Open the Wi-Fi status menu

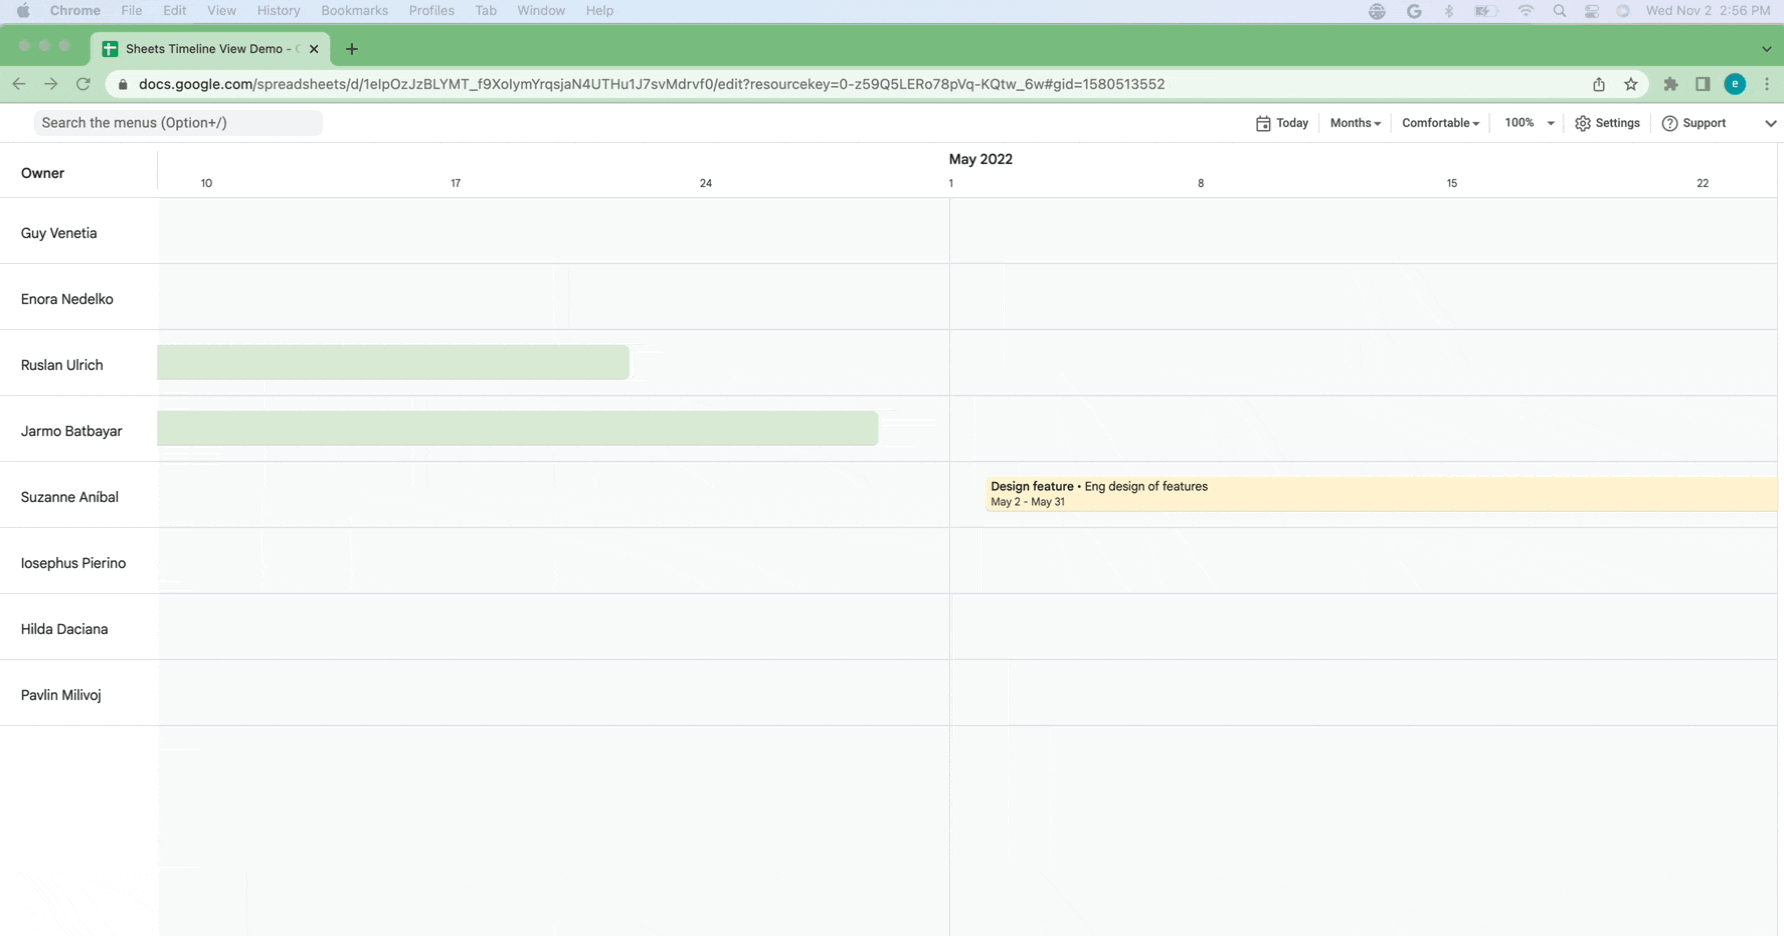click(x=1526, y=11)
